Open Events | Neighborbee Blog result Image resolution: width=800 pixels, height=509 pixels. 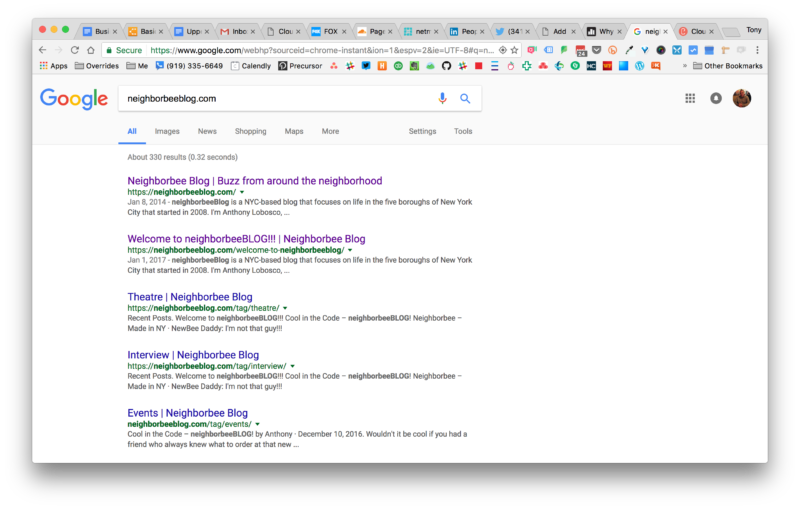(187, 413)
